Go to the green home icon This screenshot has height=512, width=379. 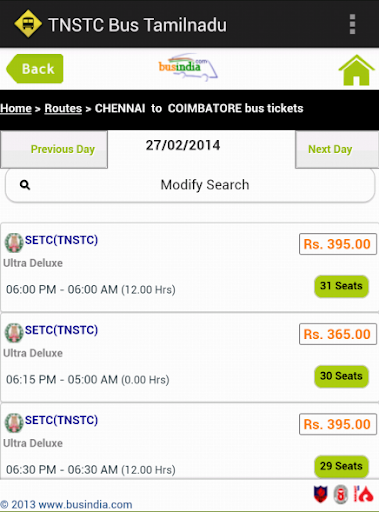356,70
